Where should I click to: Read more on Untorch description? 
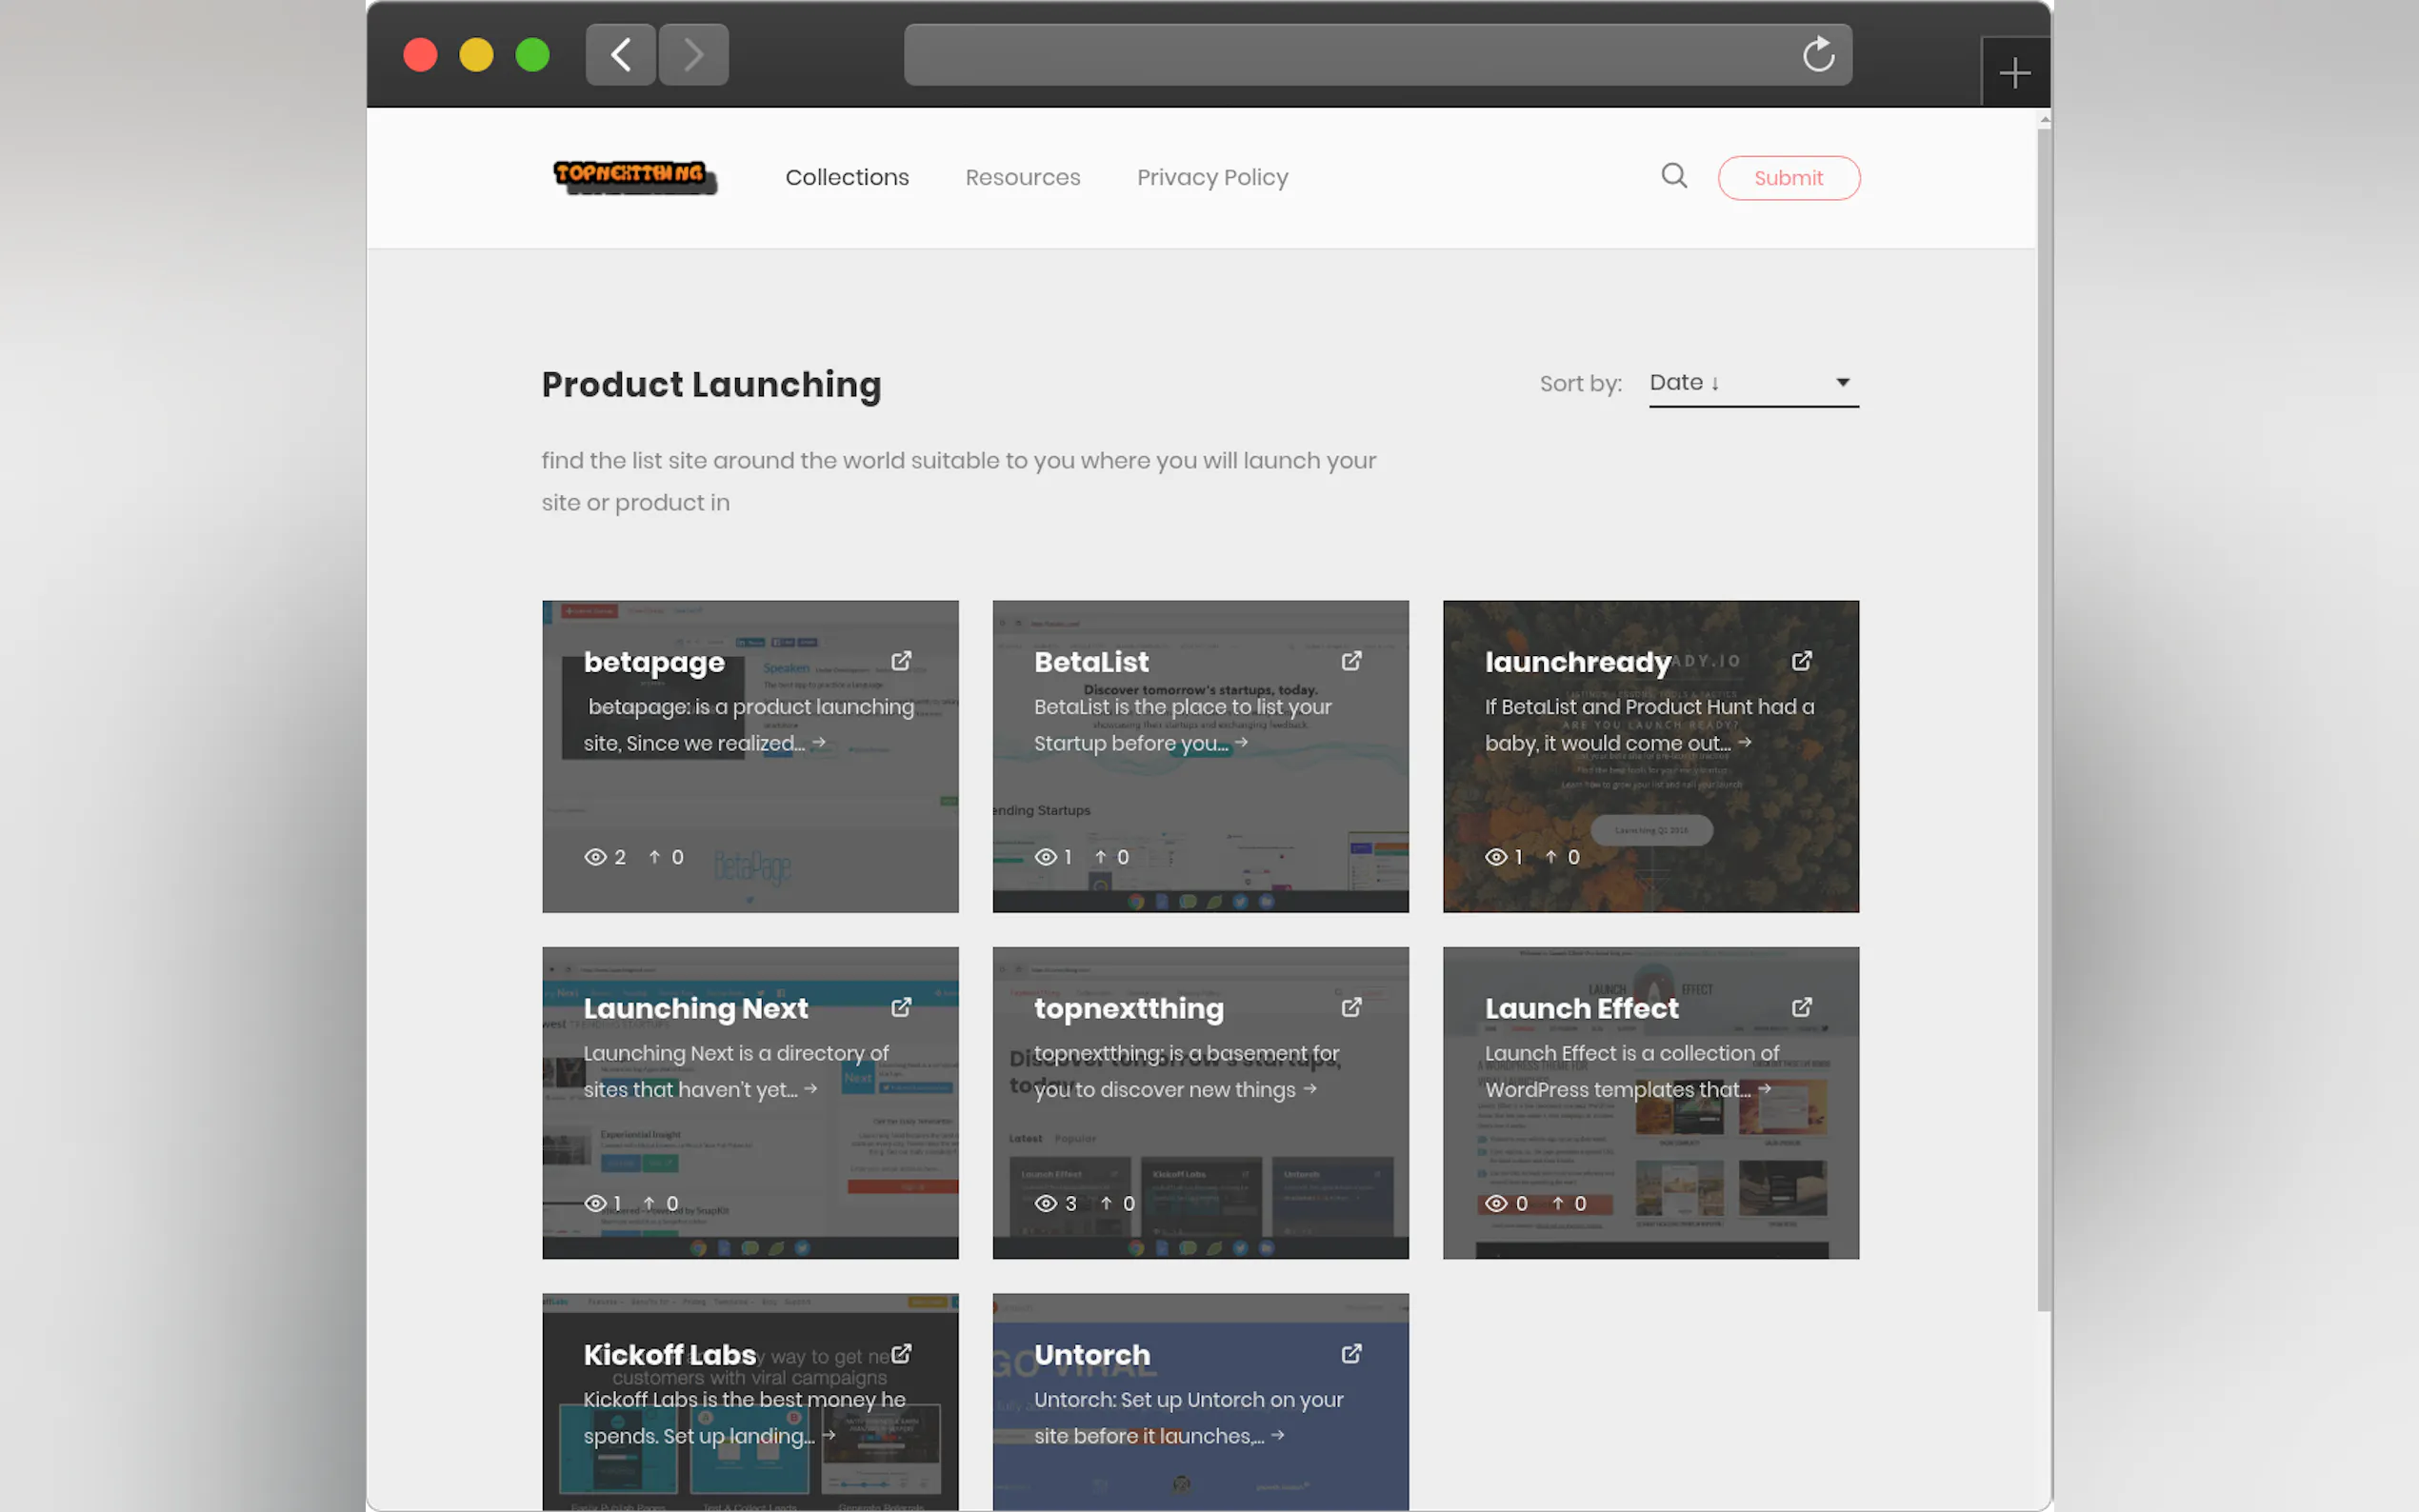1188,1416
